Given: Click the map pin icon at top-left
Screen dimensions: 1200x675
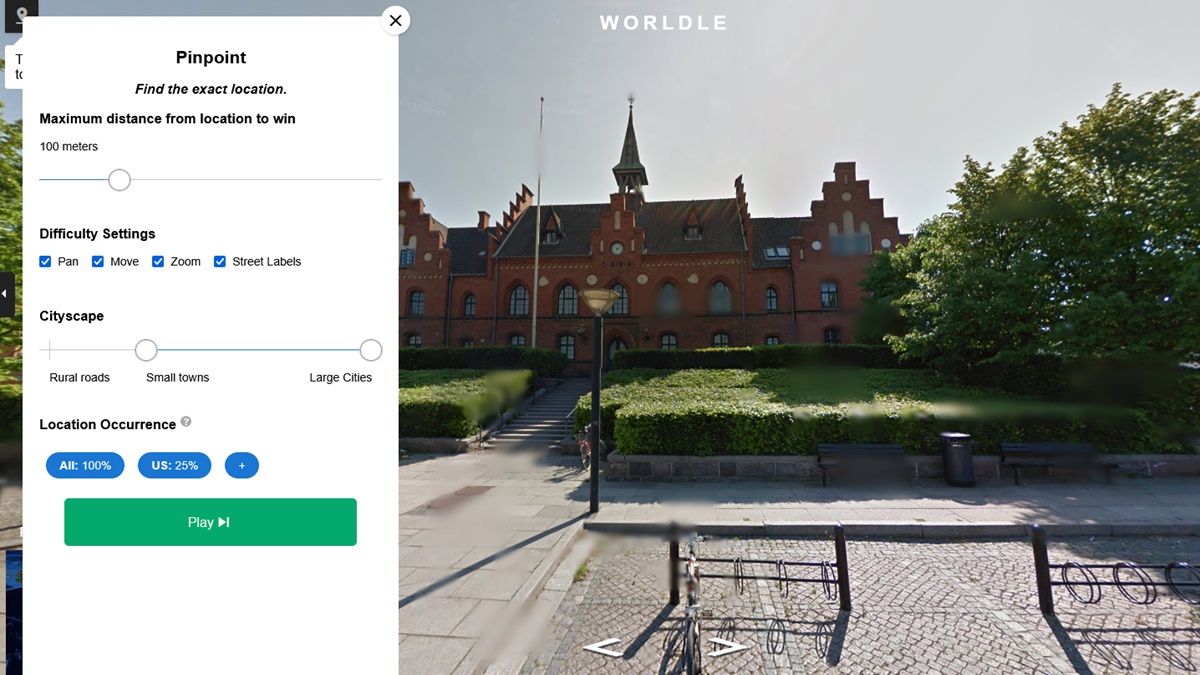Looking at the screenshot, I should coord(20,14).
